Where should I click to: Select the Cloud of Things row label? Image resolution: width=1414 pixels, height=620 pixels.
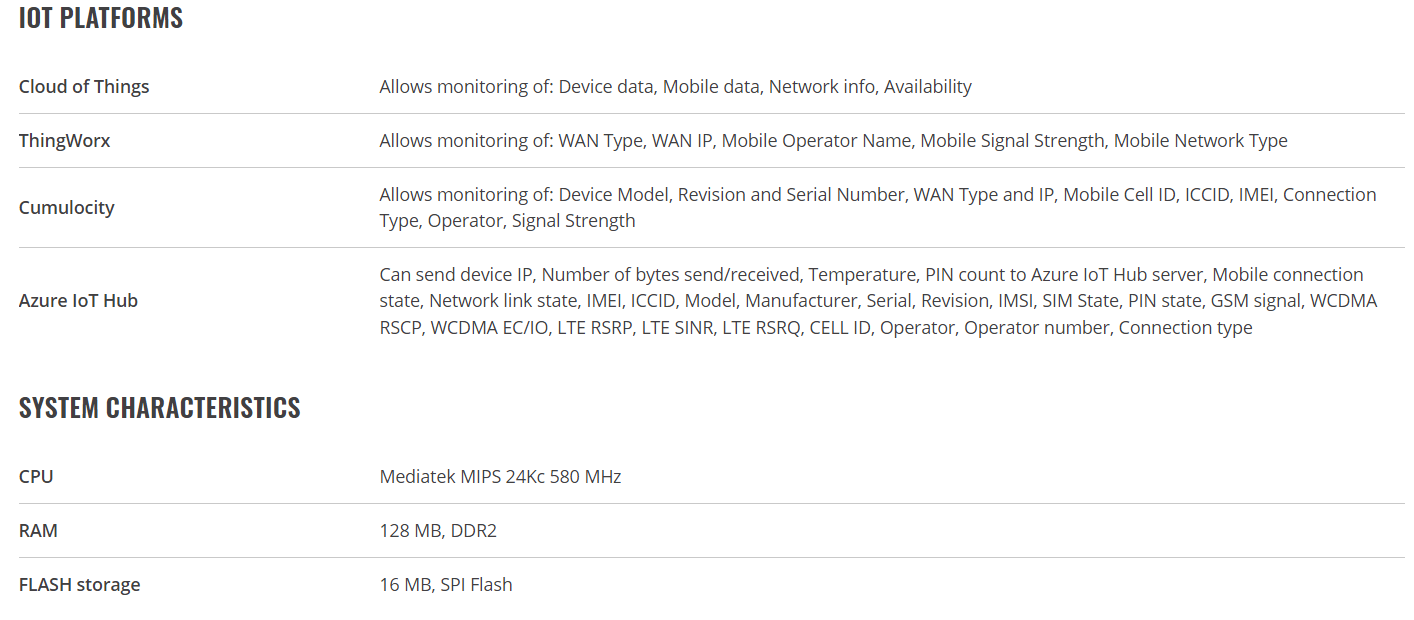point(84,87)
